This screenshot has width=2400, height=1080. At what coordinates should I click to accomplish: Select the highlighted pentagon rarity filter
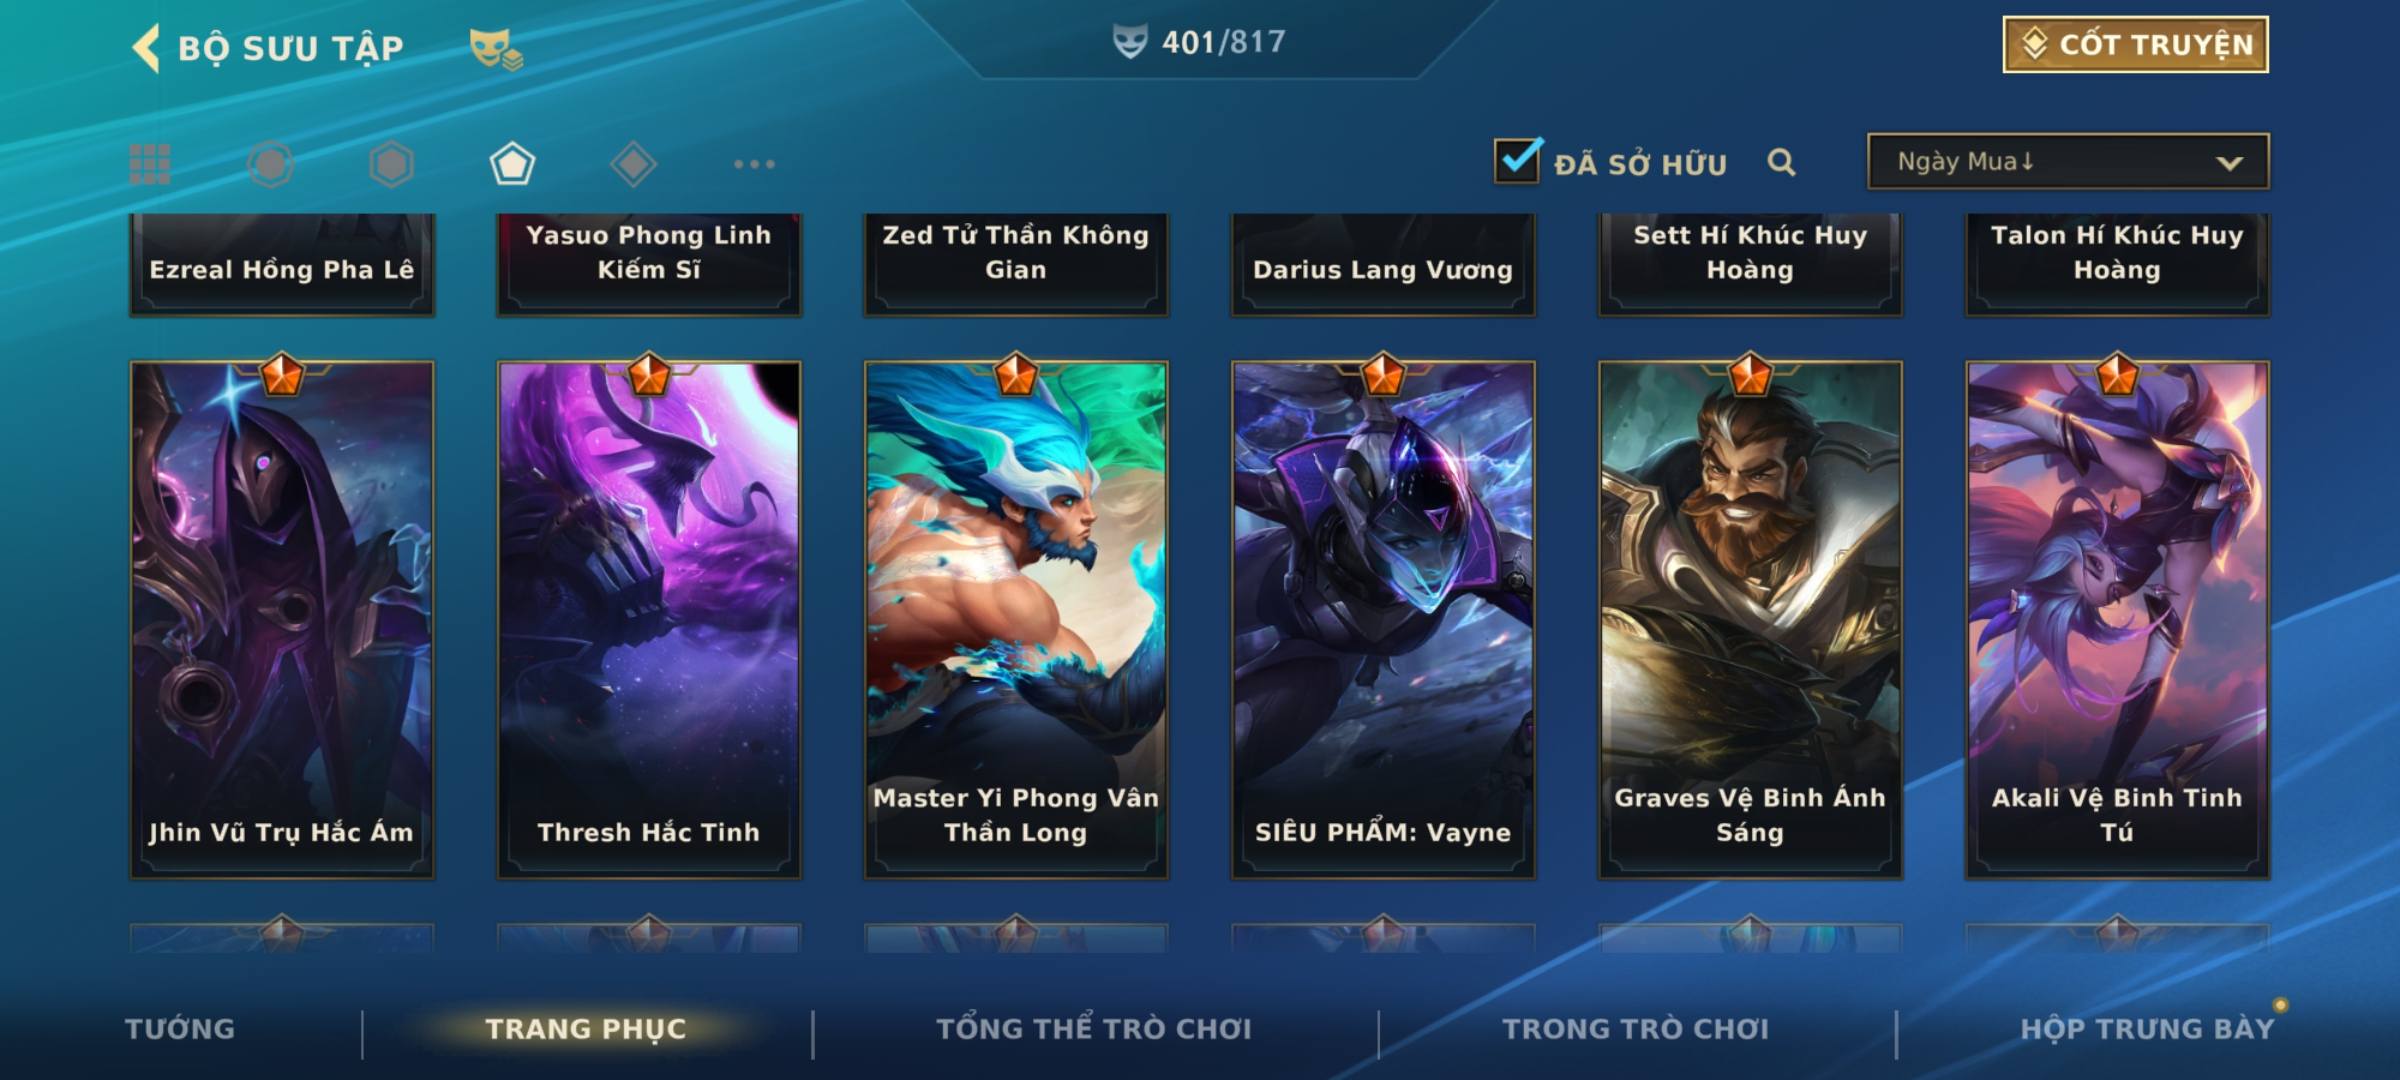point(512,164)
